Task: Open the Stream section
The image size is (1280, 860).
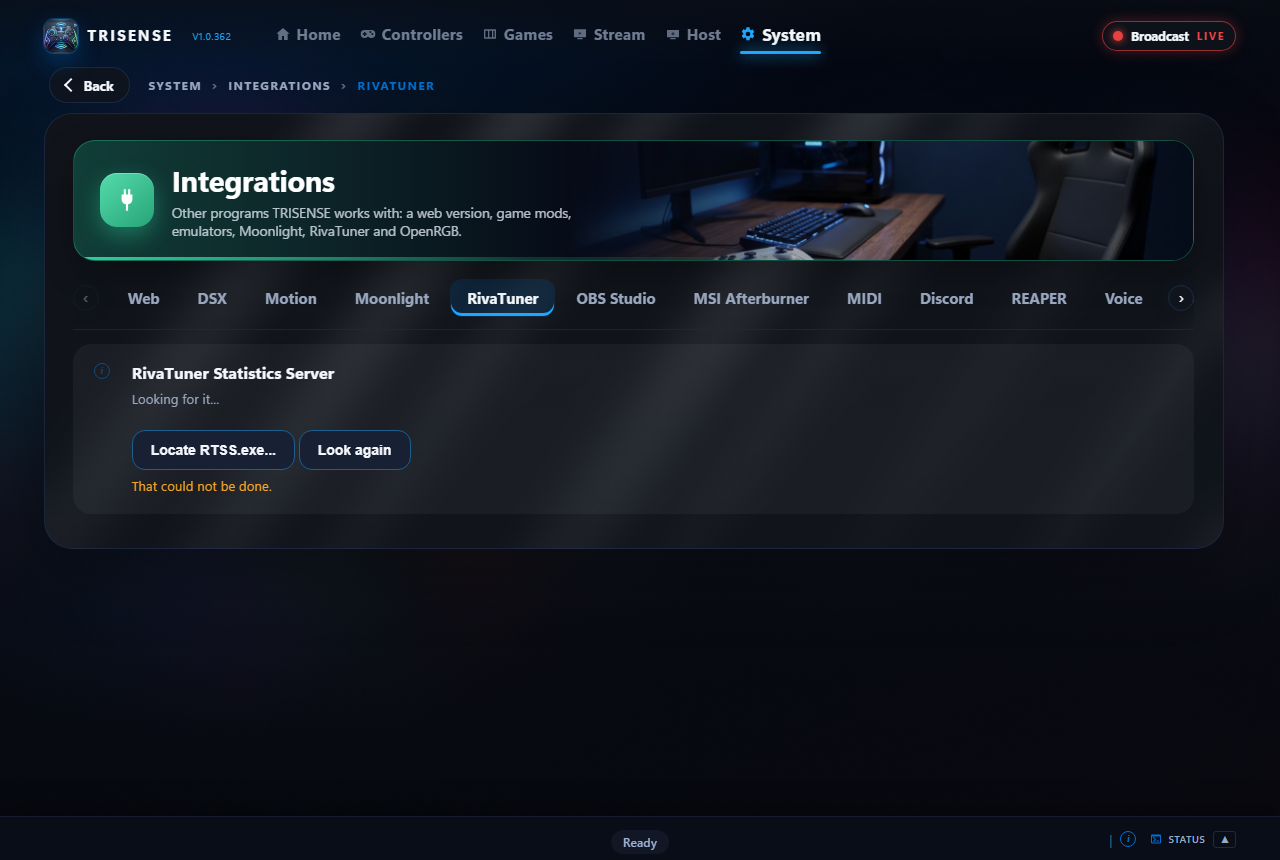Action: pos(609,35)
